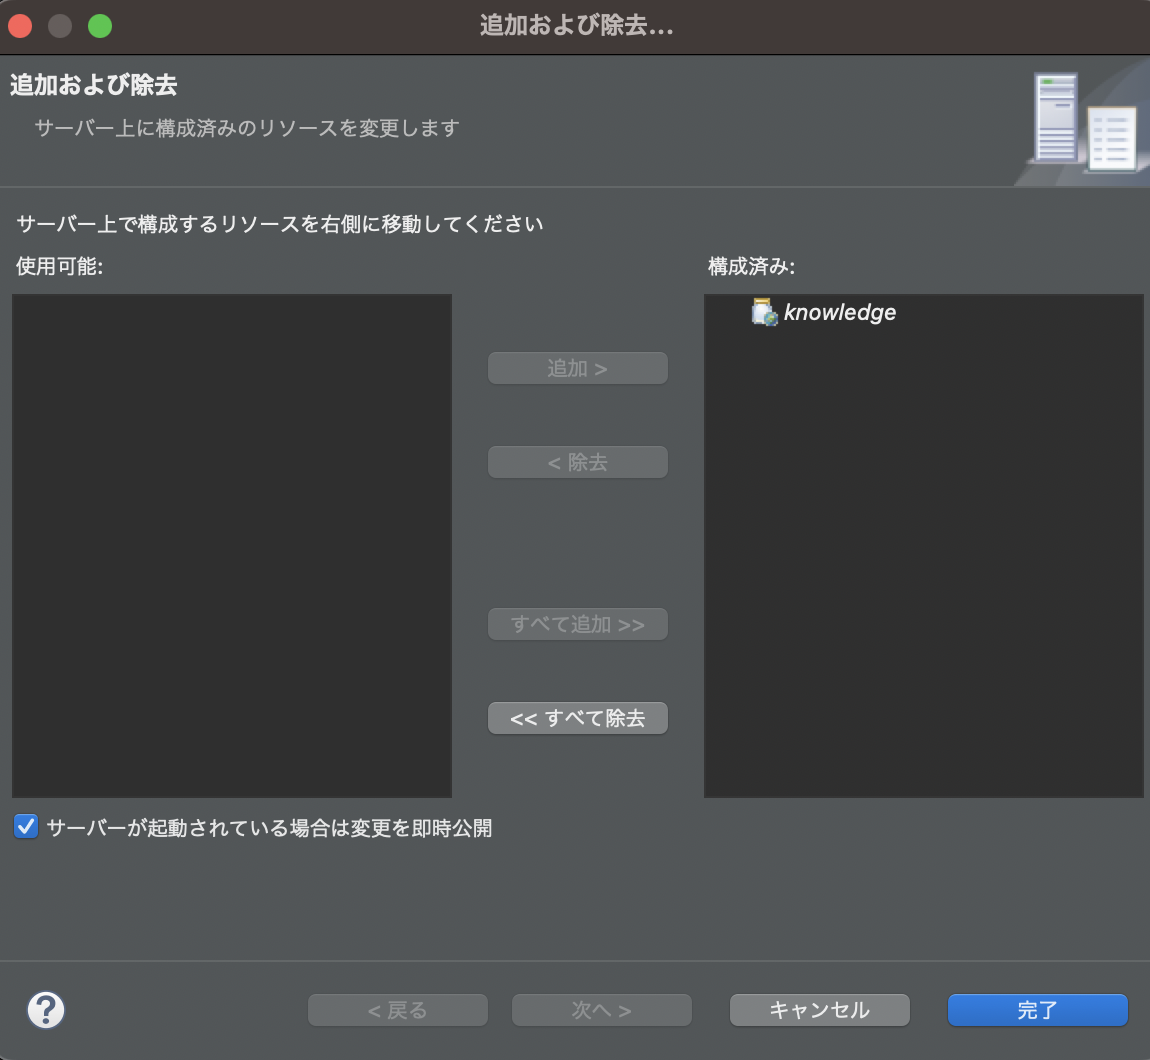This screenshot has height=1060, width=1150.
Task: Disable the サーバーが起動されている場合は変更を即時公開 checkbox
Action: [x=25, y=828]
